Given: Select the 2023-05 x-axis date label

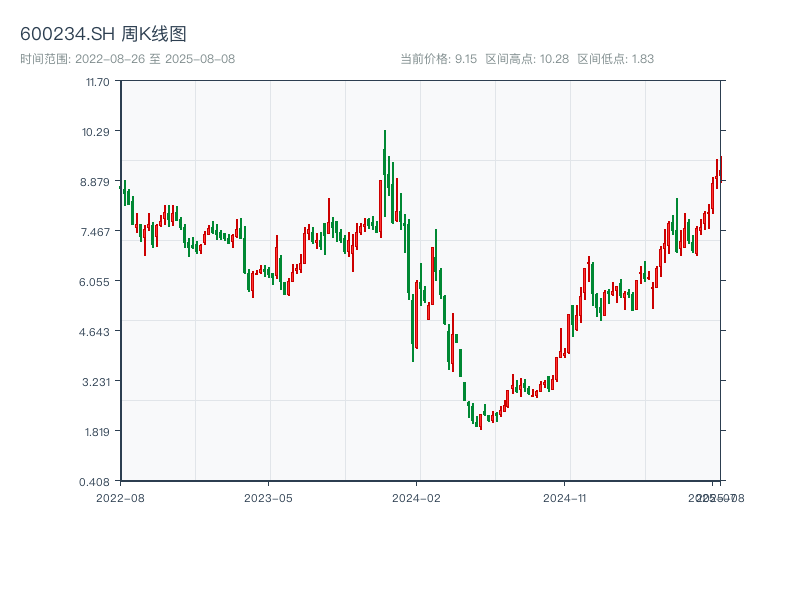Looking at the screenshot, I should tap(268, 497).
